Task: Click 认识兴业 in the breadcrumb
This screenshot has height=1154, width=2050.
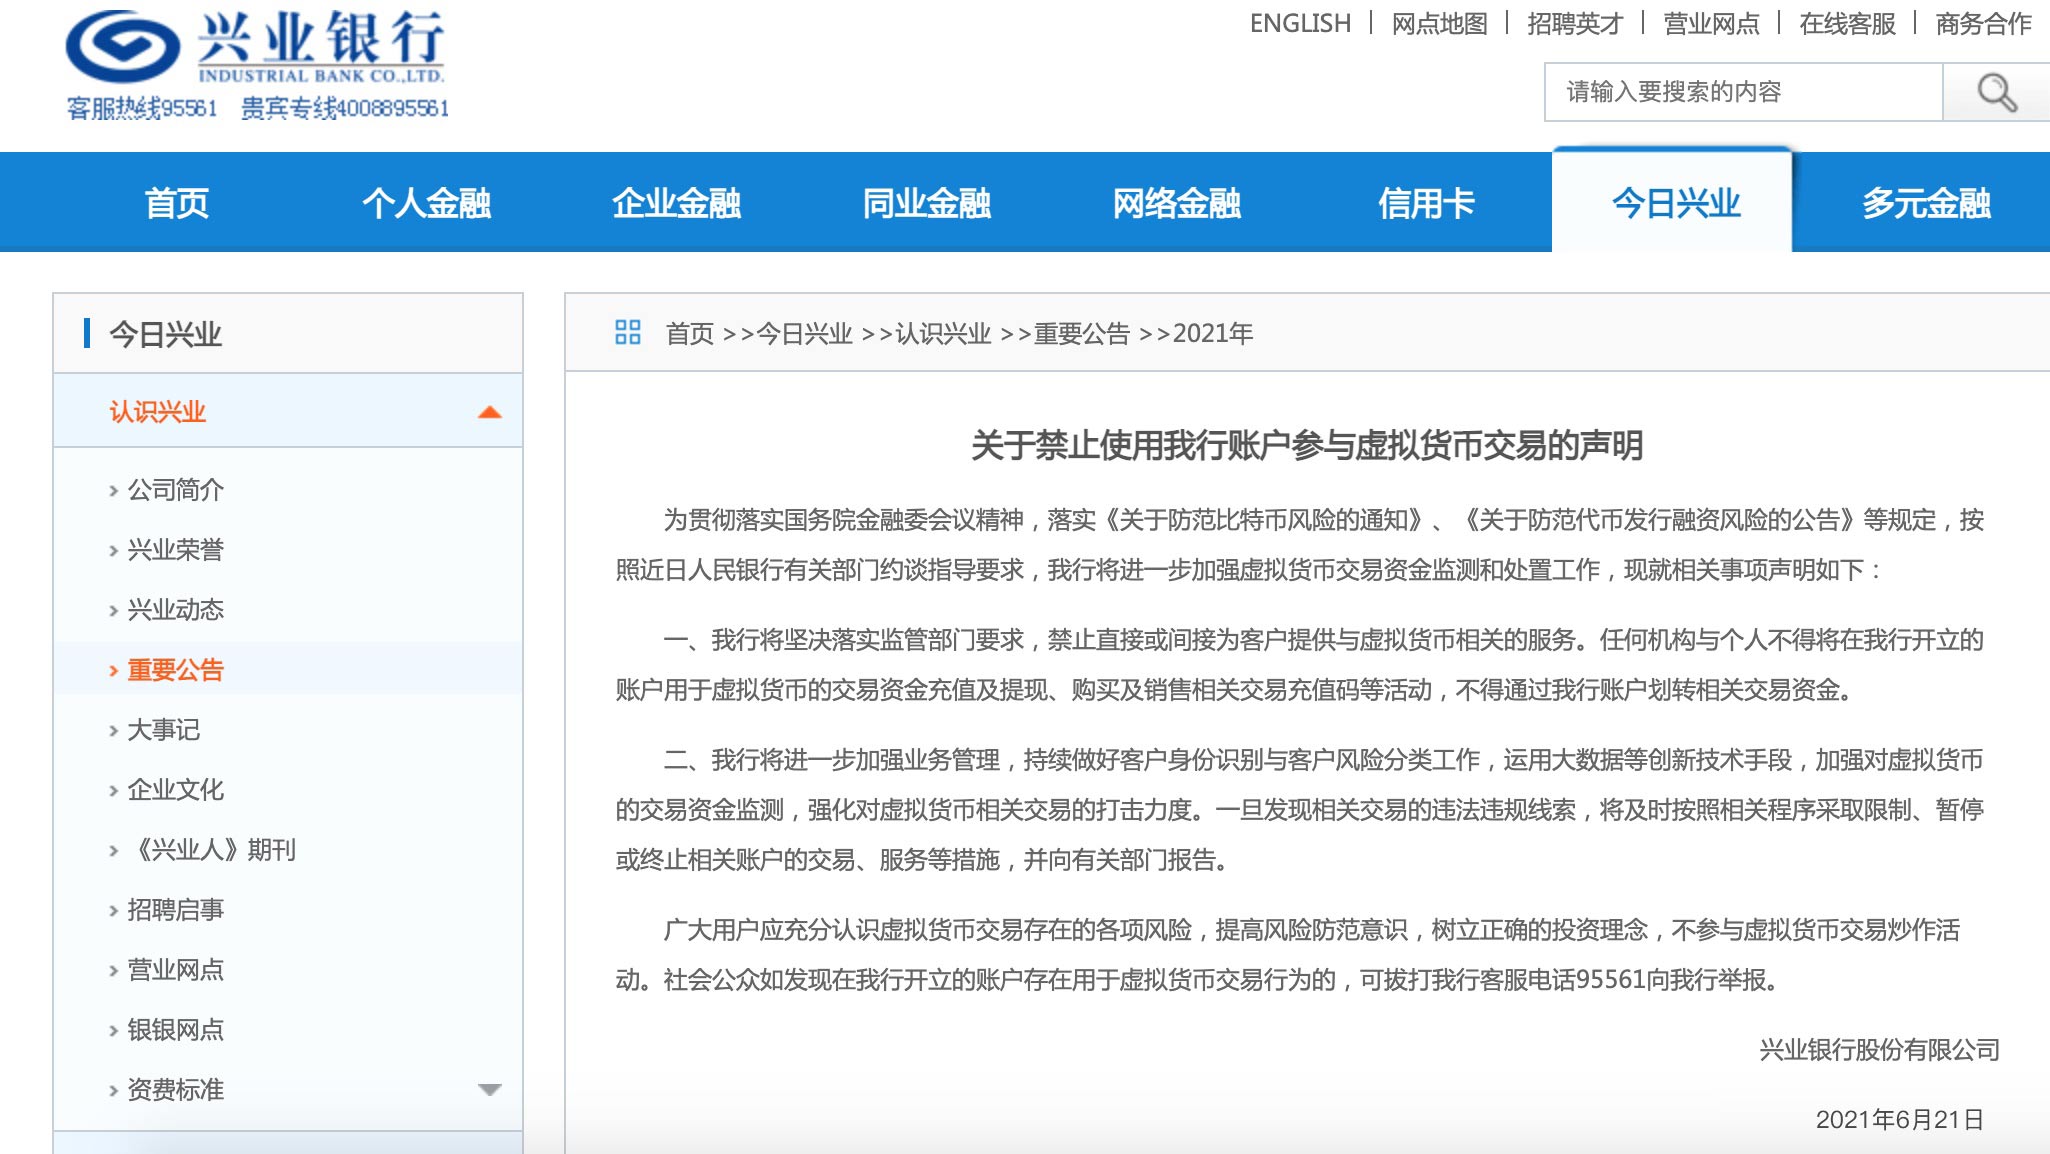Action: tap(943, 333)
